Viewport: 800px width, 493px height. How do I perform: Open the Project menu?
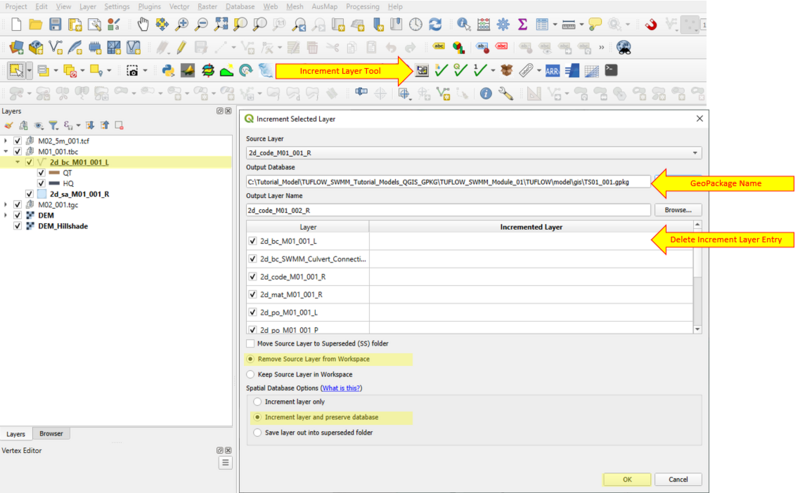16,7
